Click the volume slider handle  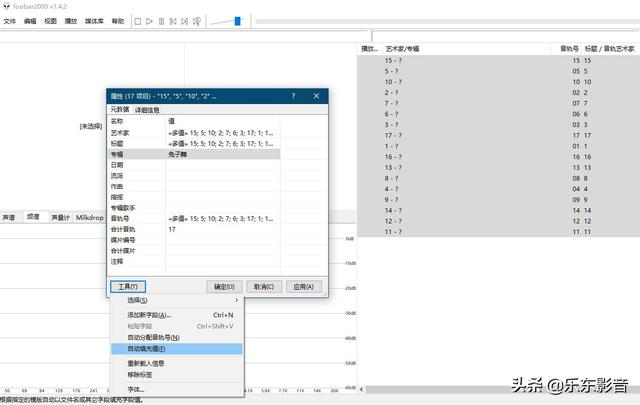tap(238, 21)
